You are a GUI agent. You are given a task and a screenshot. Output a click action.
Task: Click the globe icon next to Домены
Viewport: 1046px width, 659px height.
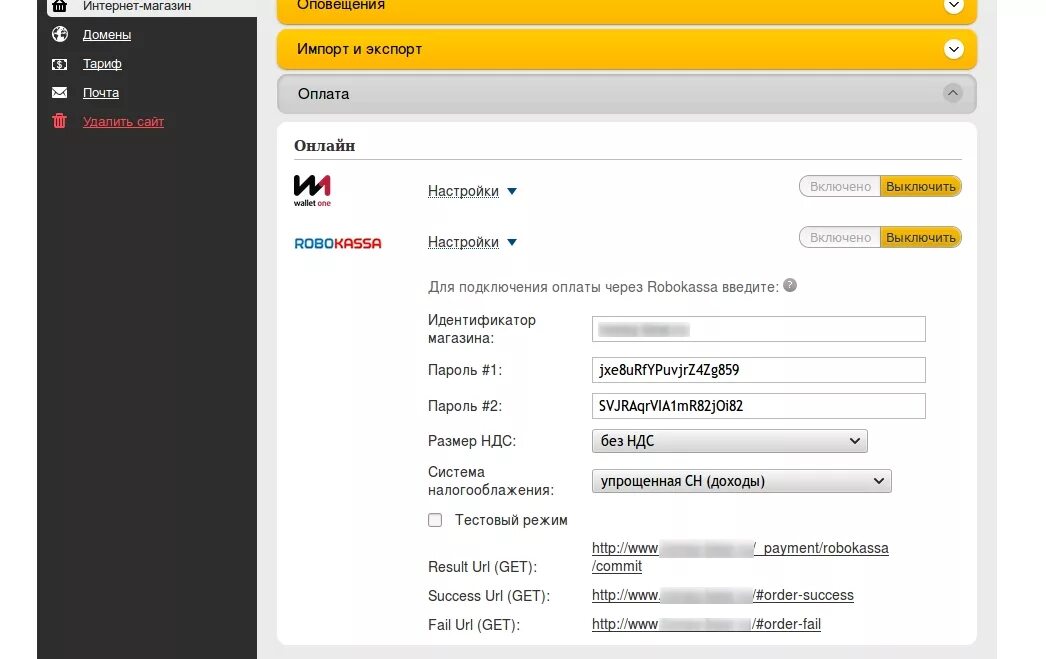tap(60, 34)
